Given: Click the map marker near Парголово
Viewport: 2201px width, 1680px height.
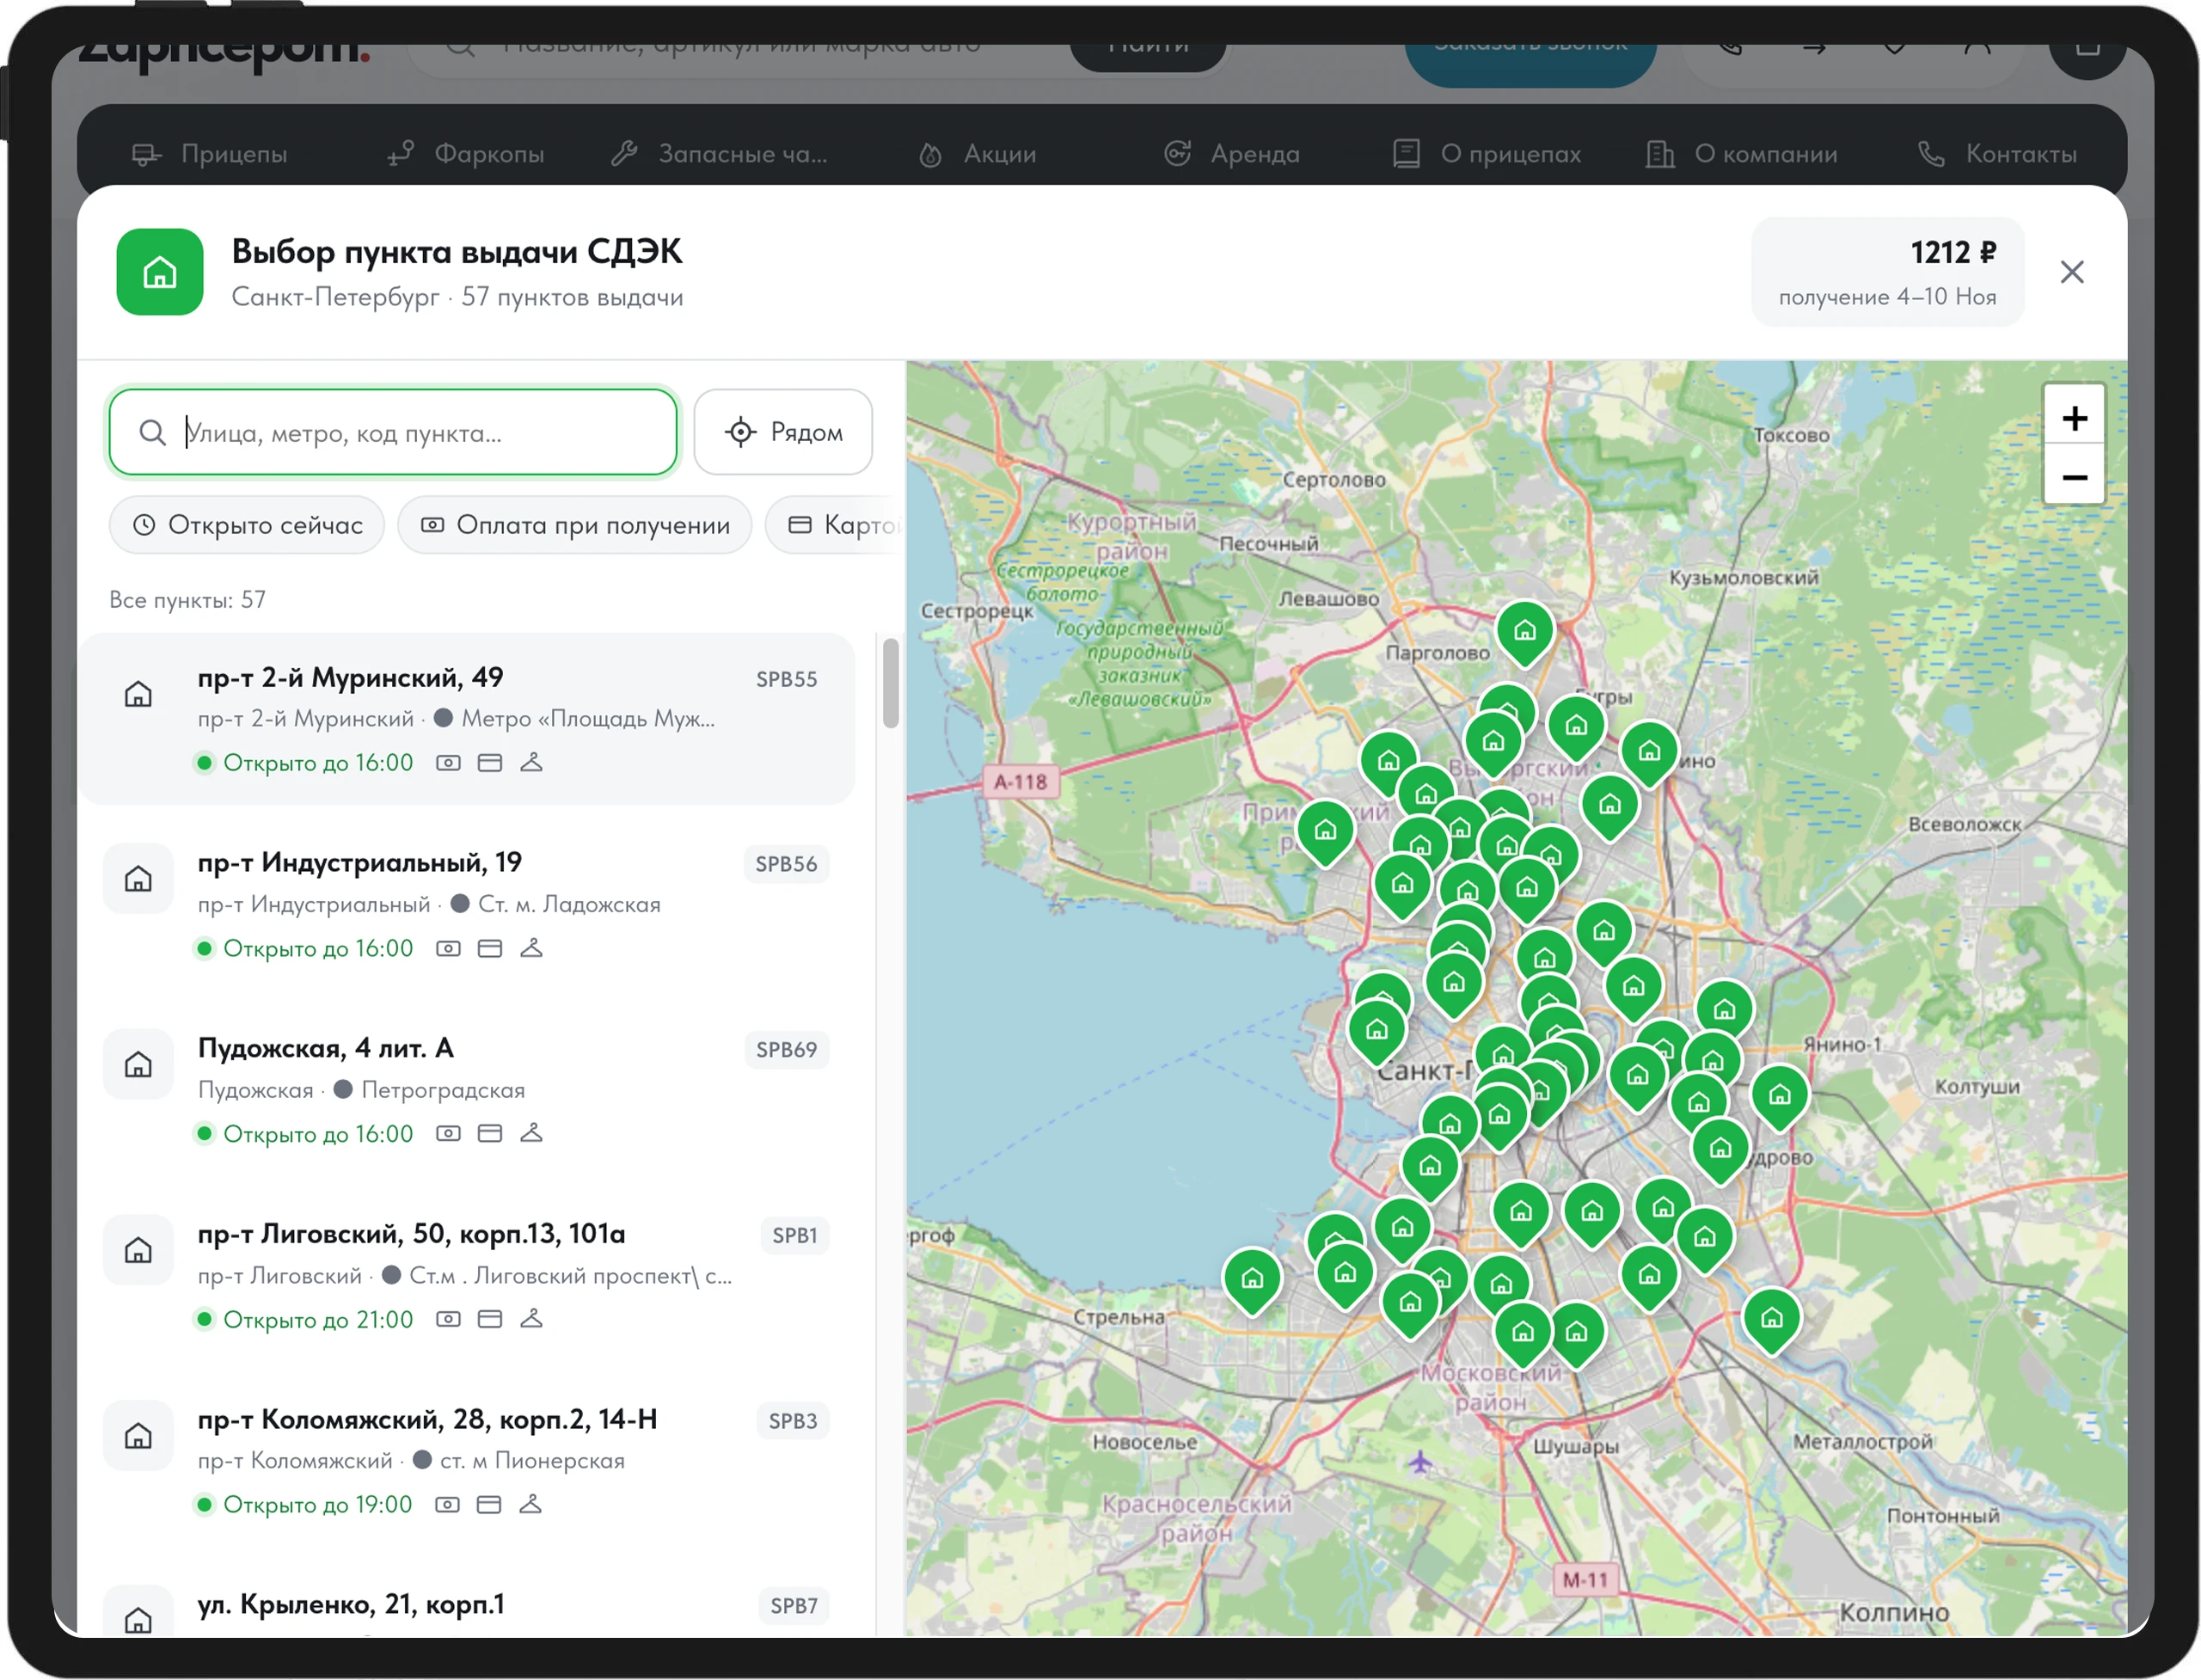Looking at the screenshot, I should tap(1524, 633).
